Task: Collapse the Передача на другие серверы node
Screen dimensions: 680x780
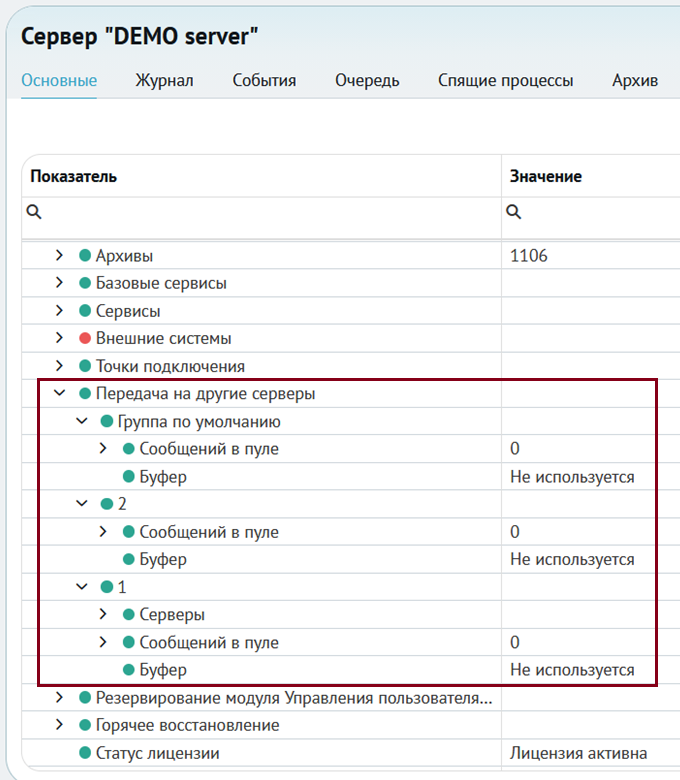Action: coord(59,393)
